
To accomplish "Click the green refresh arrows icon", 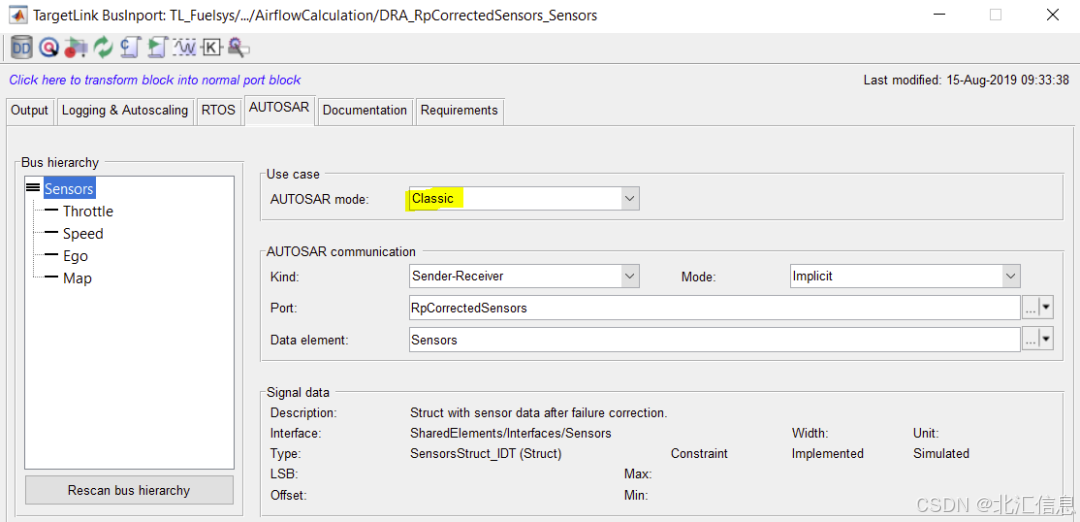I will (x=103, y=47).
